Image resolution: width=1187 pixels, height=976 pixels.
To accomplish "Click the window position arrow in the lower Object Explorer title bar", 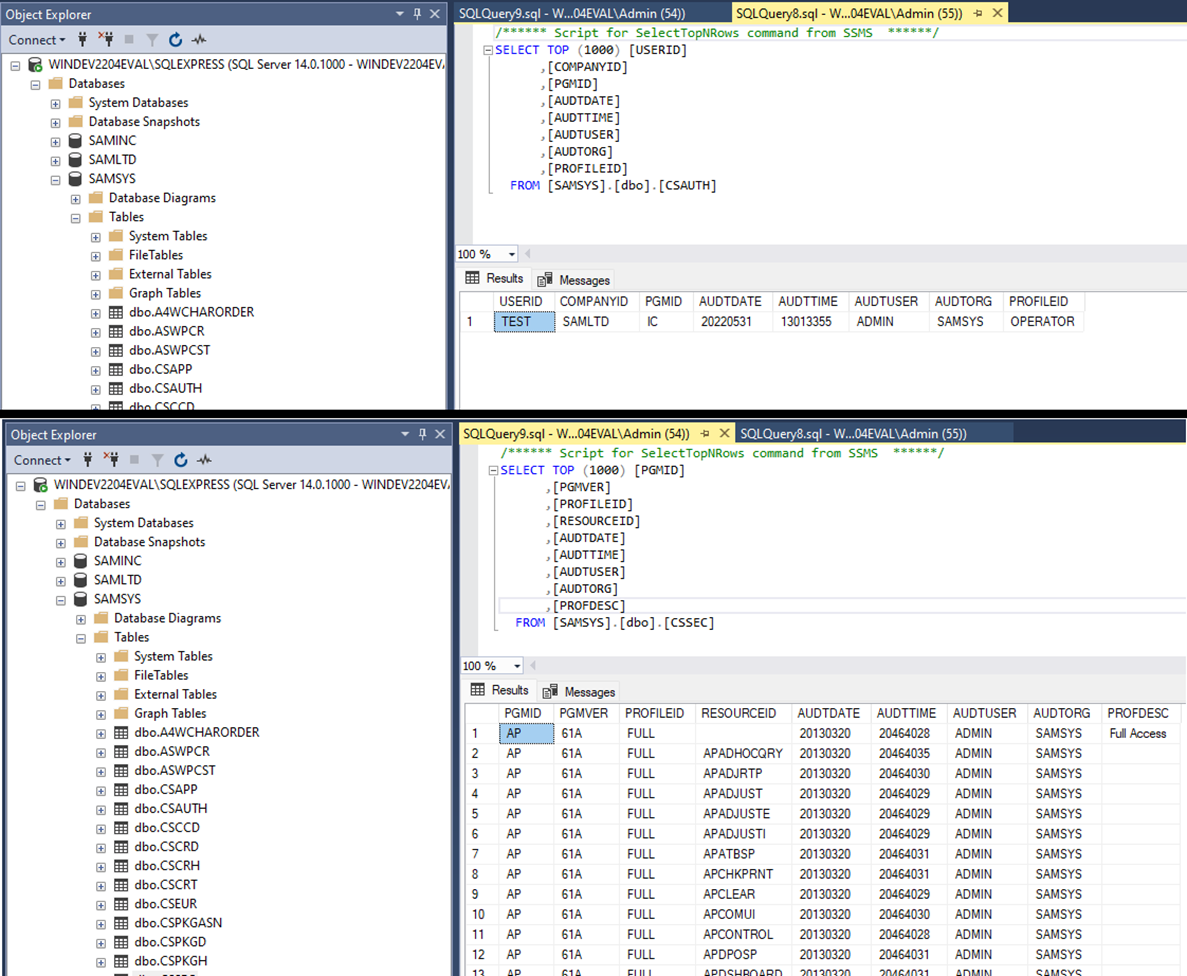I will 405,435.
